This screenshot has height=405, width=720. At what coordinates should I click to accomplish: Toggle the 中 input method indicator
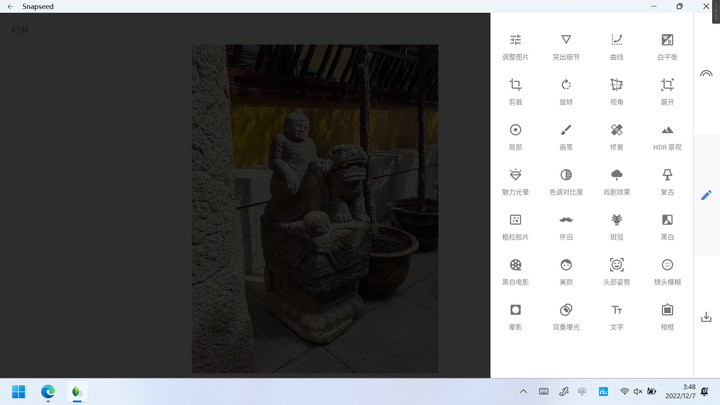click(x=582, y=391)
